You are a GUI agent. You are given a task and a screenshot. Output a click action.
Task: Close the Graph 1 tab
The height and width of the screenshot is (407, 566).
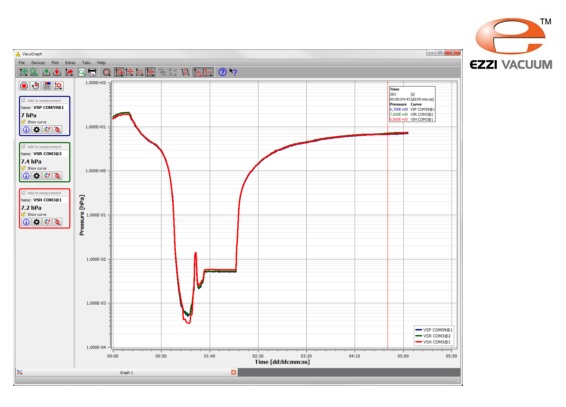click(x=234, y=372)
